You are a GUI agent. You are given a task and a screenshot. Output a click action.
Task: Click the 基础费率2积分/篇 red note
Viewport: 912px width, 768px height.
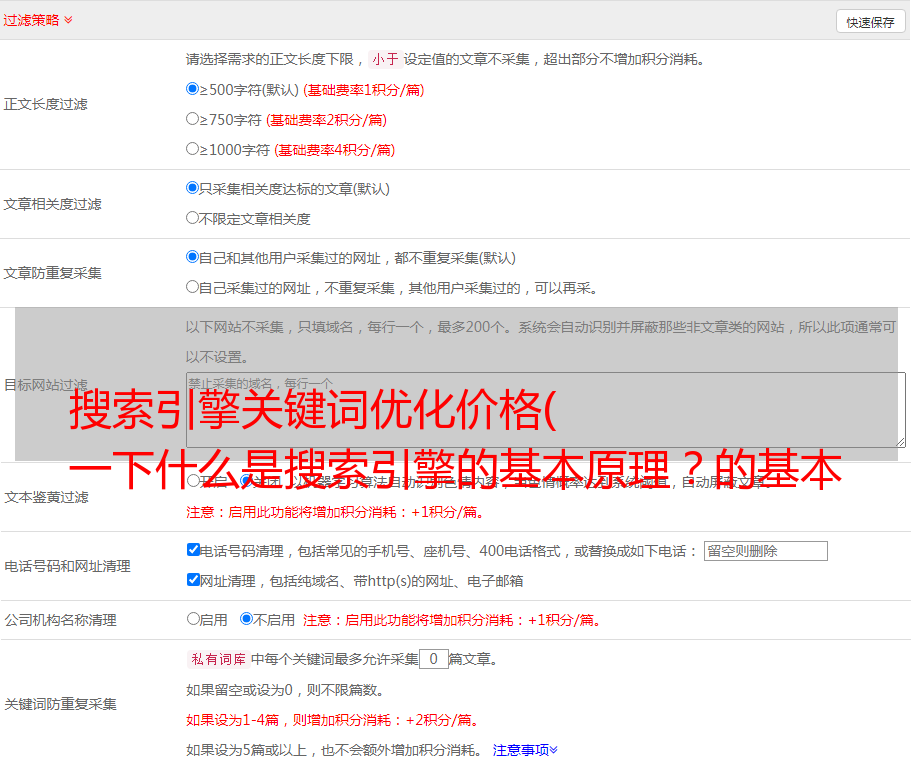[x=327, y=120]
